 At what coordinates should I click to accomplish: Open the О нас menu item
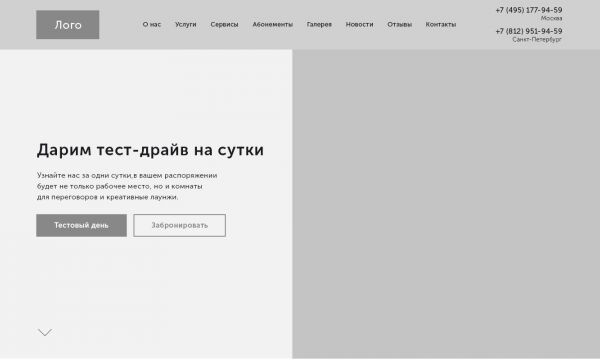(x=152, y=24)
